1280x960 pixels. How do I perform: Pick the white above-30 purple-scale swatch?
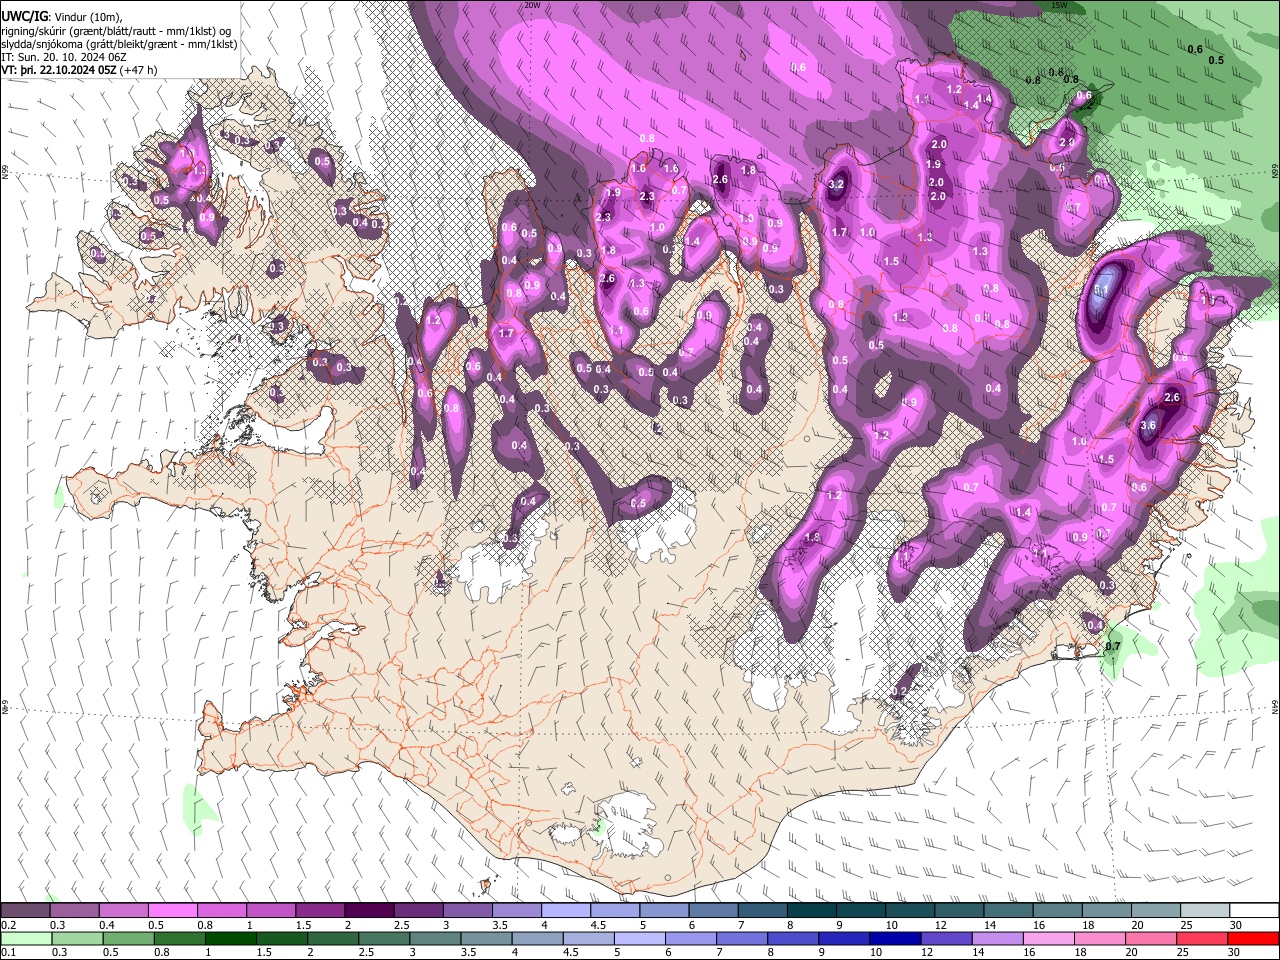(x=1254, y=911)
